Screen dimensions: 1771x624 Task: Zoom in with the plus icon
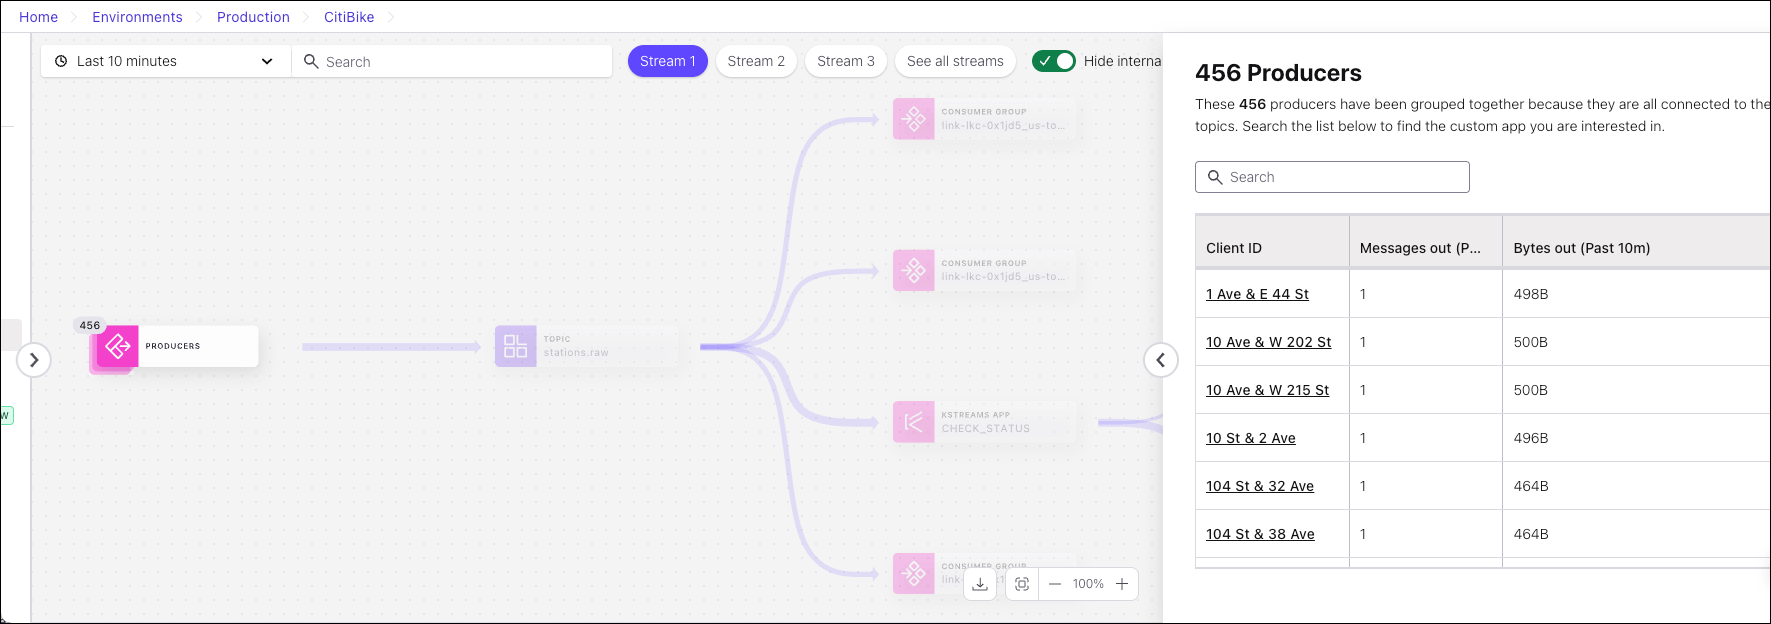(x=1122, y=584)
